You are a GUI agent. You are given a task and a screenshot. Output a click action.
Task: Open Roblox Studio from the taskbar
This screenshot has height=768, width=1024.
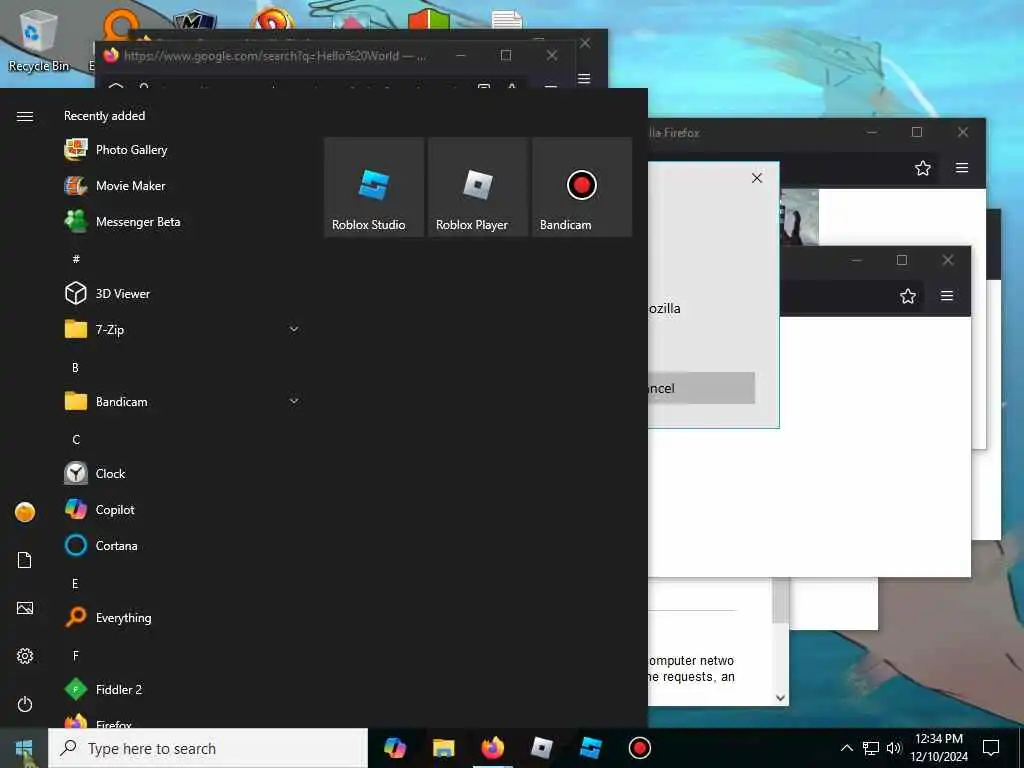coord(590,748)
